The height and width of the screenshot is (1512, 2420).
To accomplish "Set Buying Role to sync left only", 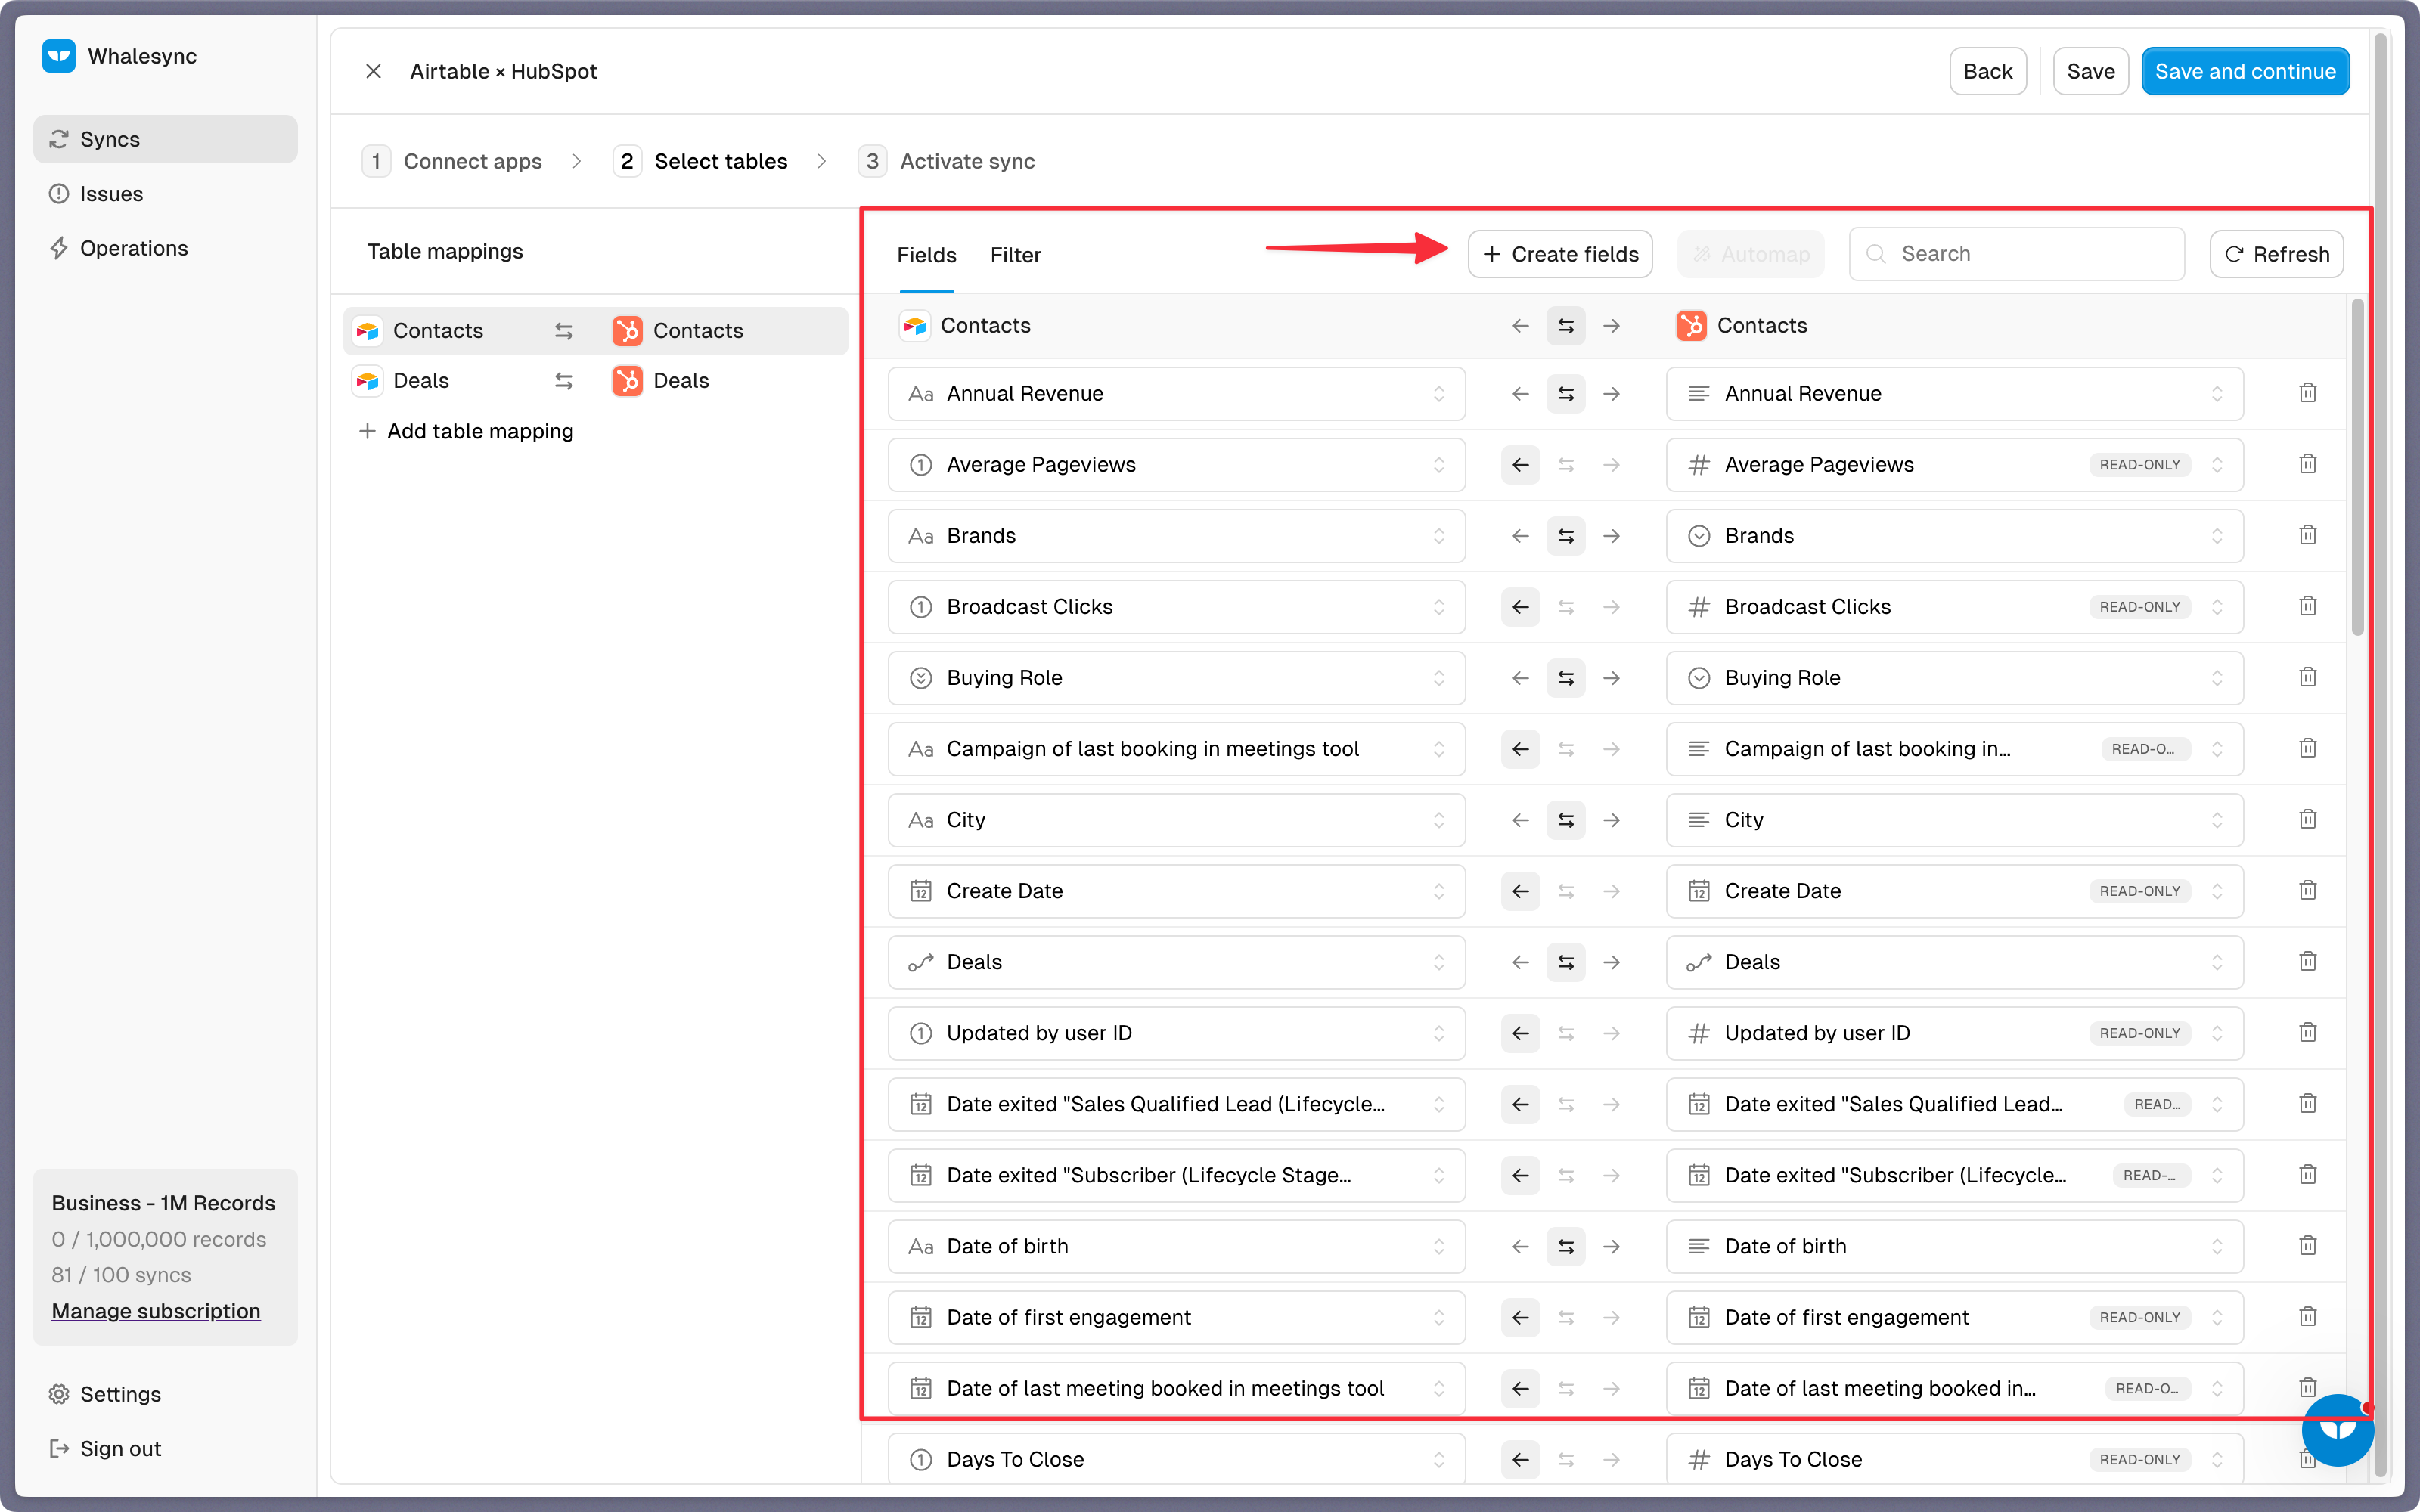I will click(1520, 678).
